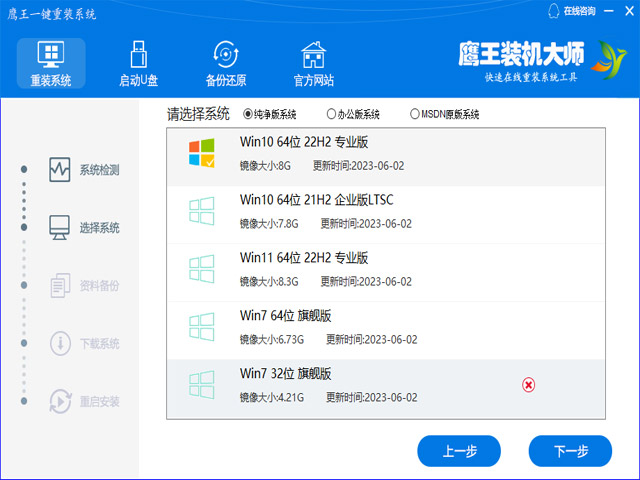Minimize the 鹰王 window
Viewport: 640px width, 480px height.
coord(609,11)
